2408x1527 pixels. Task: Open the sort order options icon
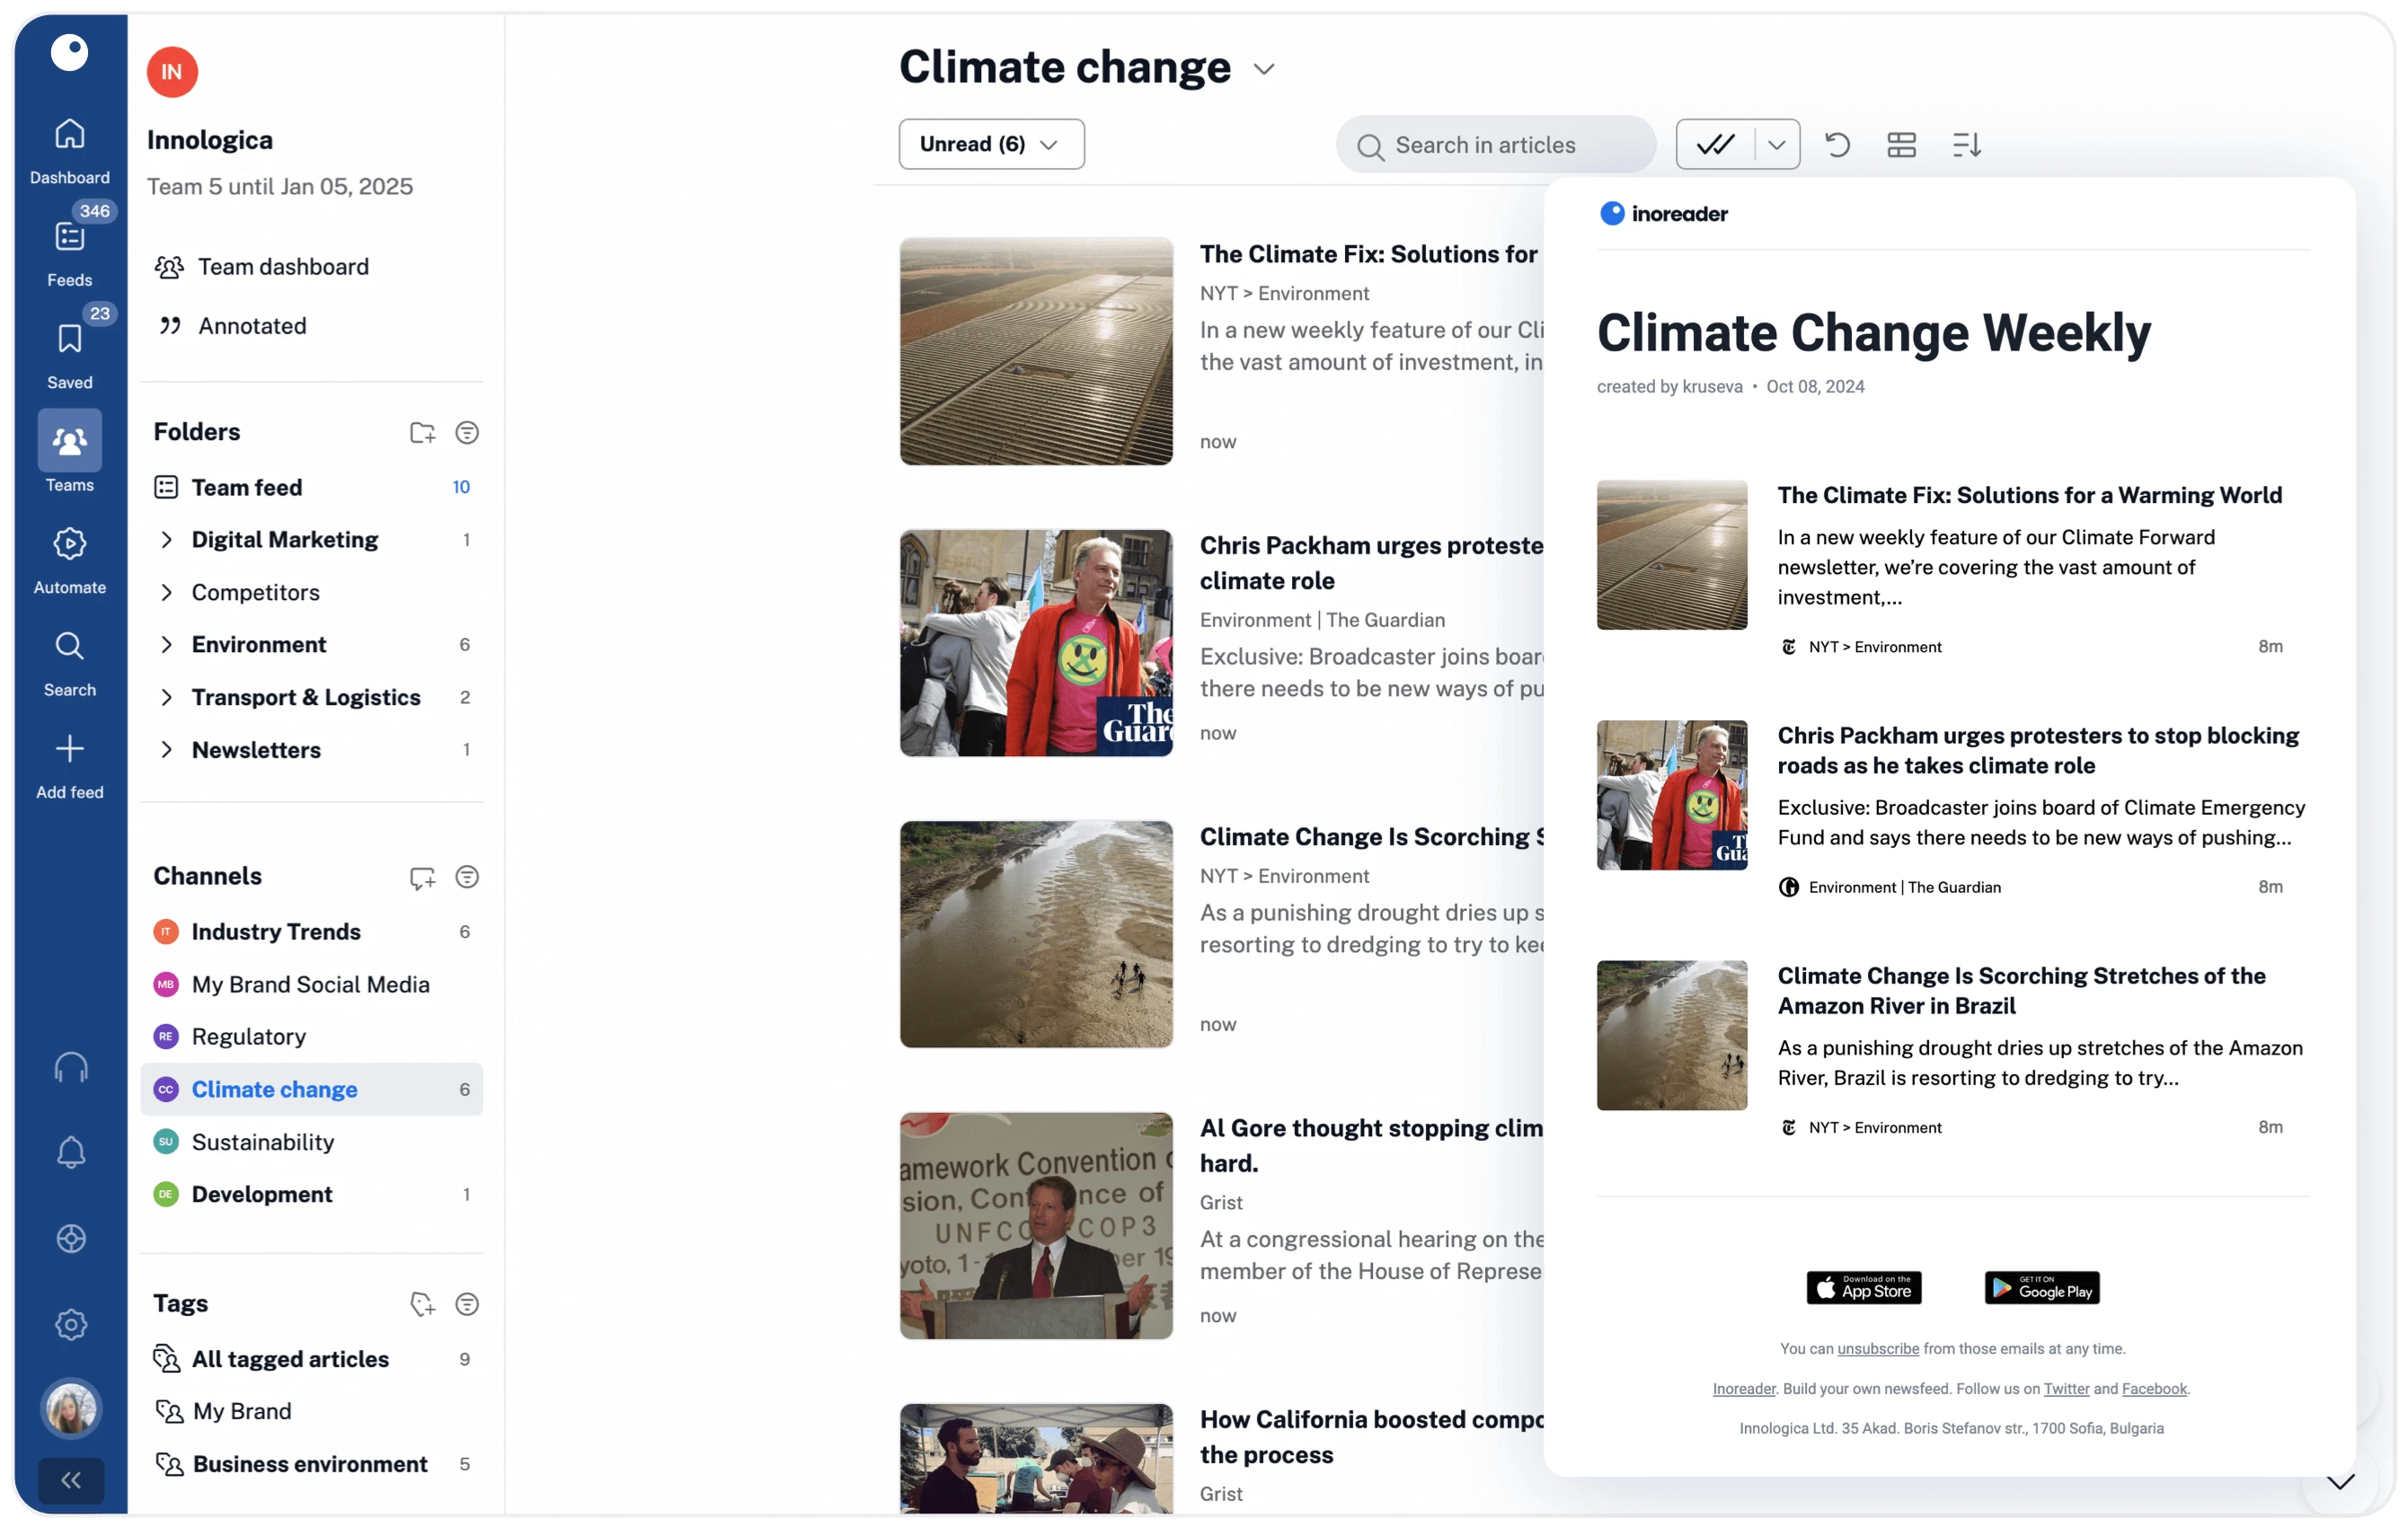pos(1966,145)
